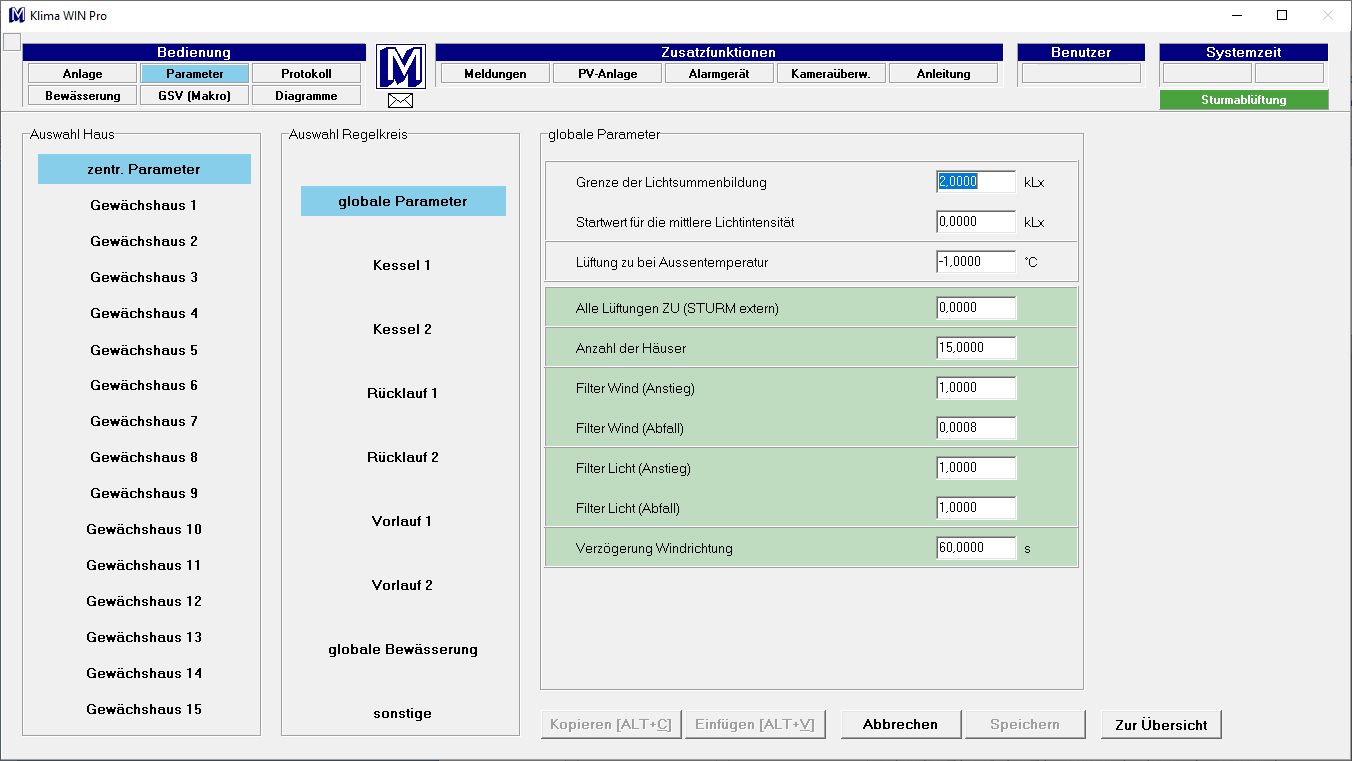Open the Diagramme view
Screen dimensions: 1352x761
(306, 94)
